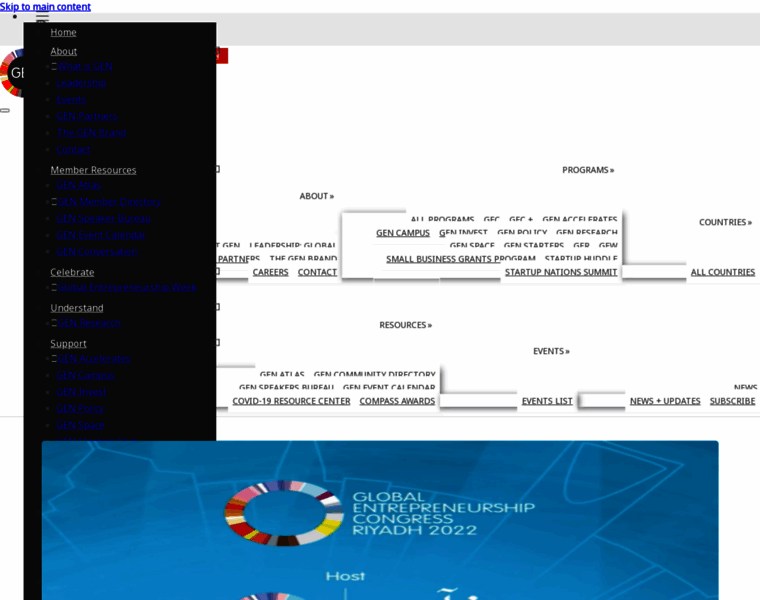
Task: Click the Global Entrepreneurship Congress Riyadh banner
Action: [x=380, y=520]
